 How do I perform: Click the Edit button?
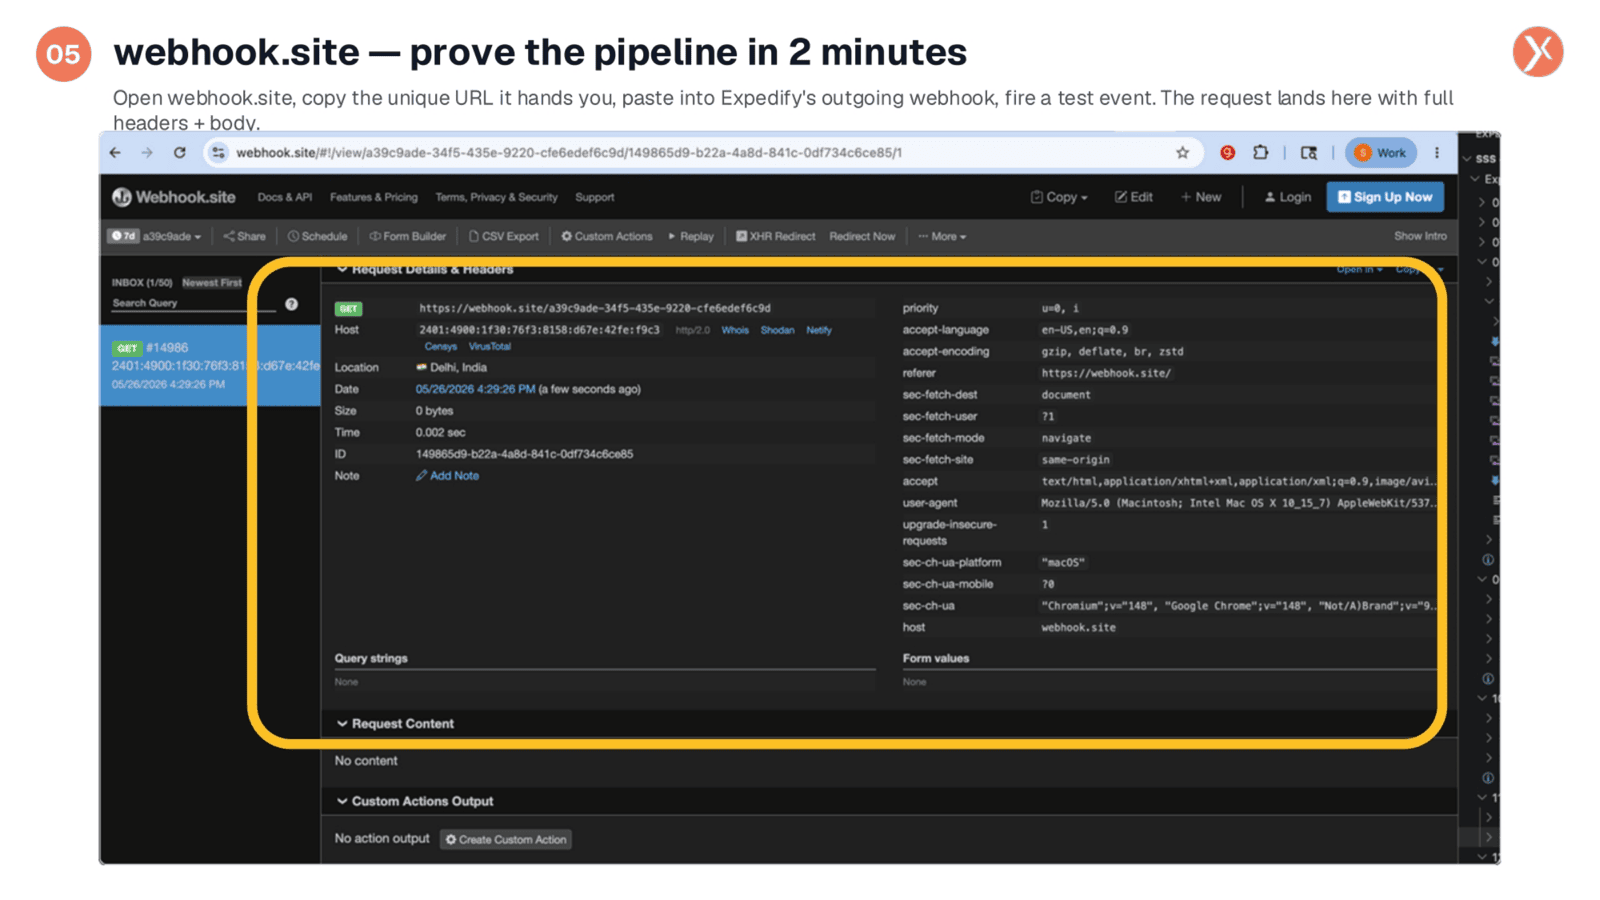1134,197
